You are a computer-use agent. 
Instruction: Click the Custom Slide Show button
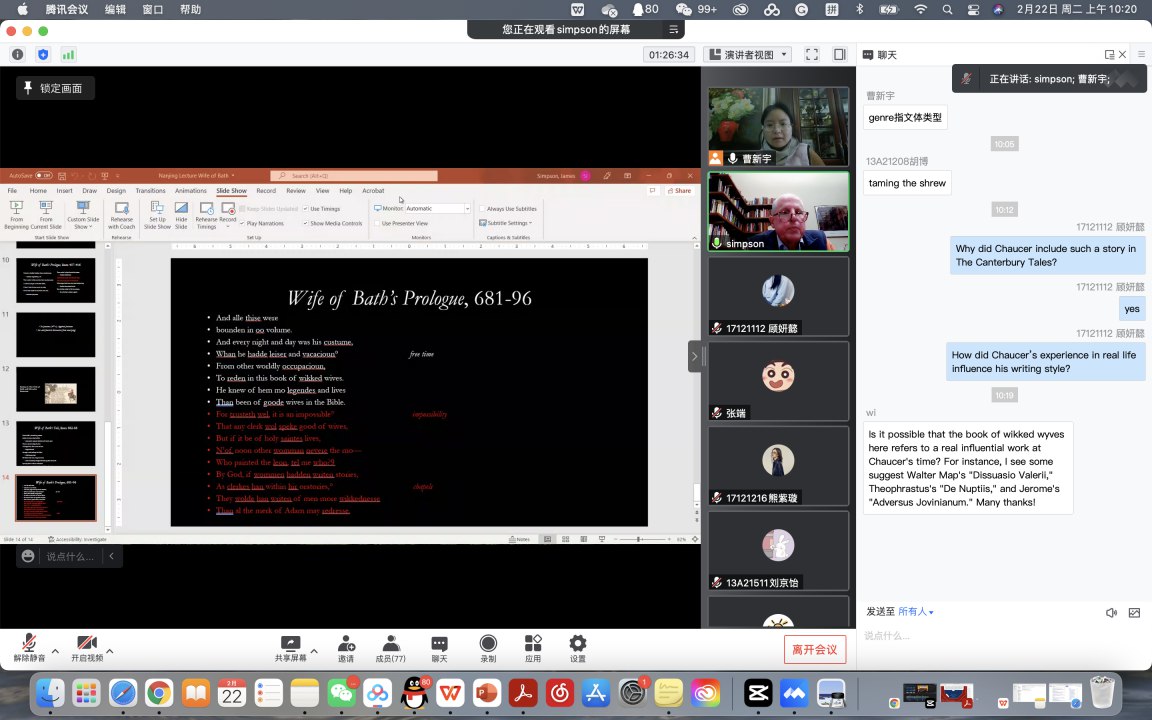(83, 215)
